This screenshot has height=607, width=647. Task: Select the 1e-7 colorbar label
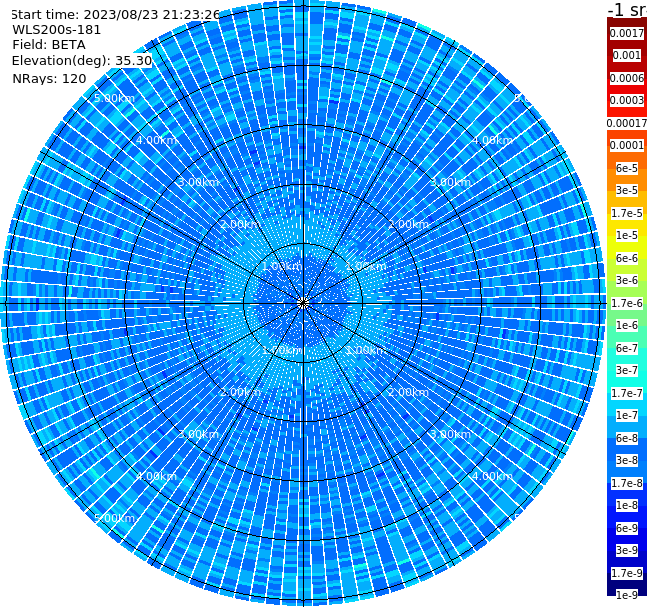[627, 415]
